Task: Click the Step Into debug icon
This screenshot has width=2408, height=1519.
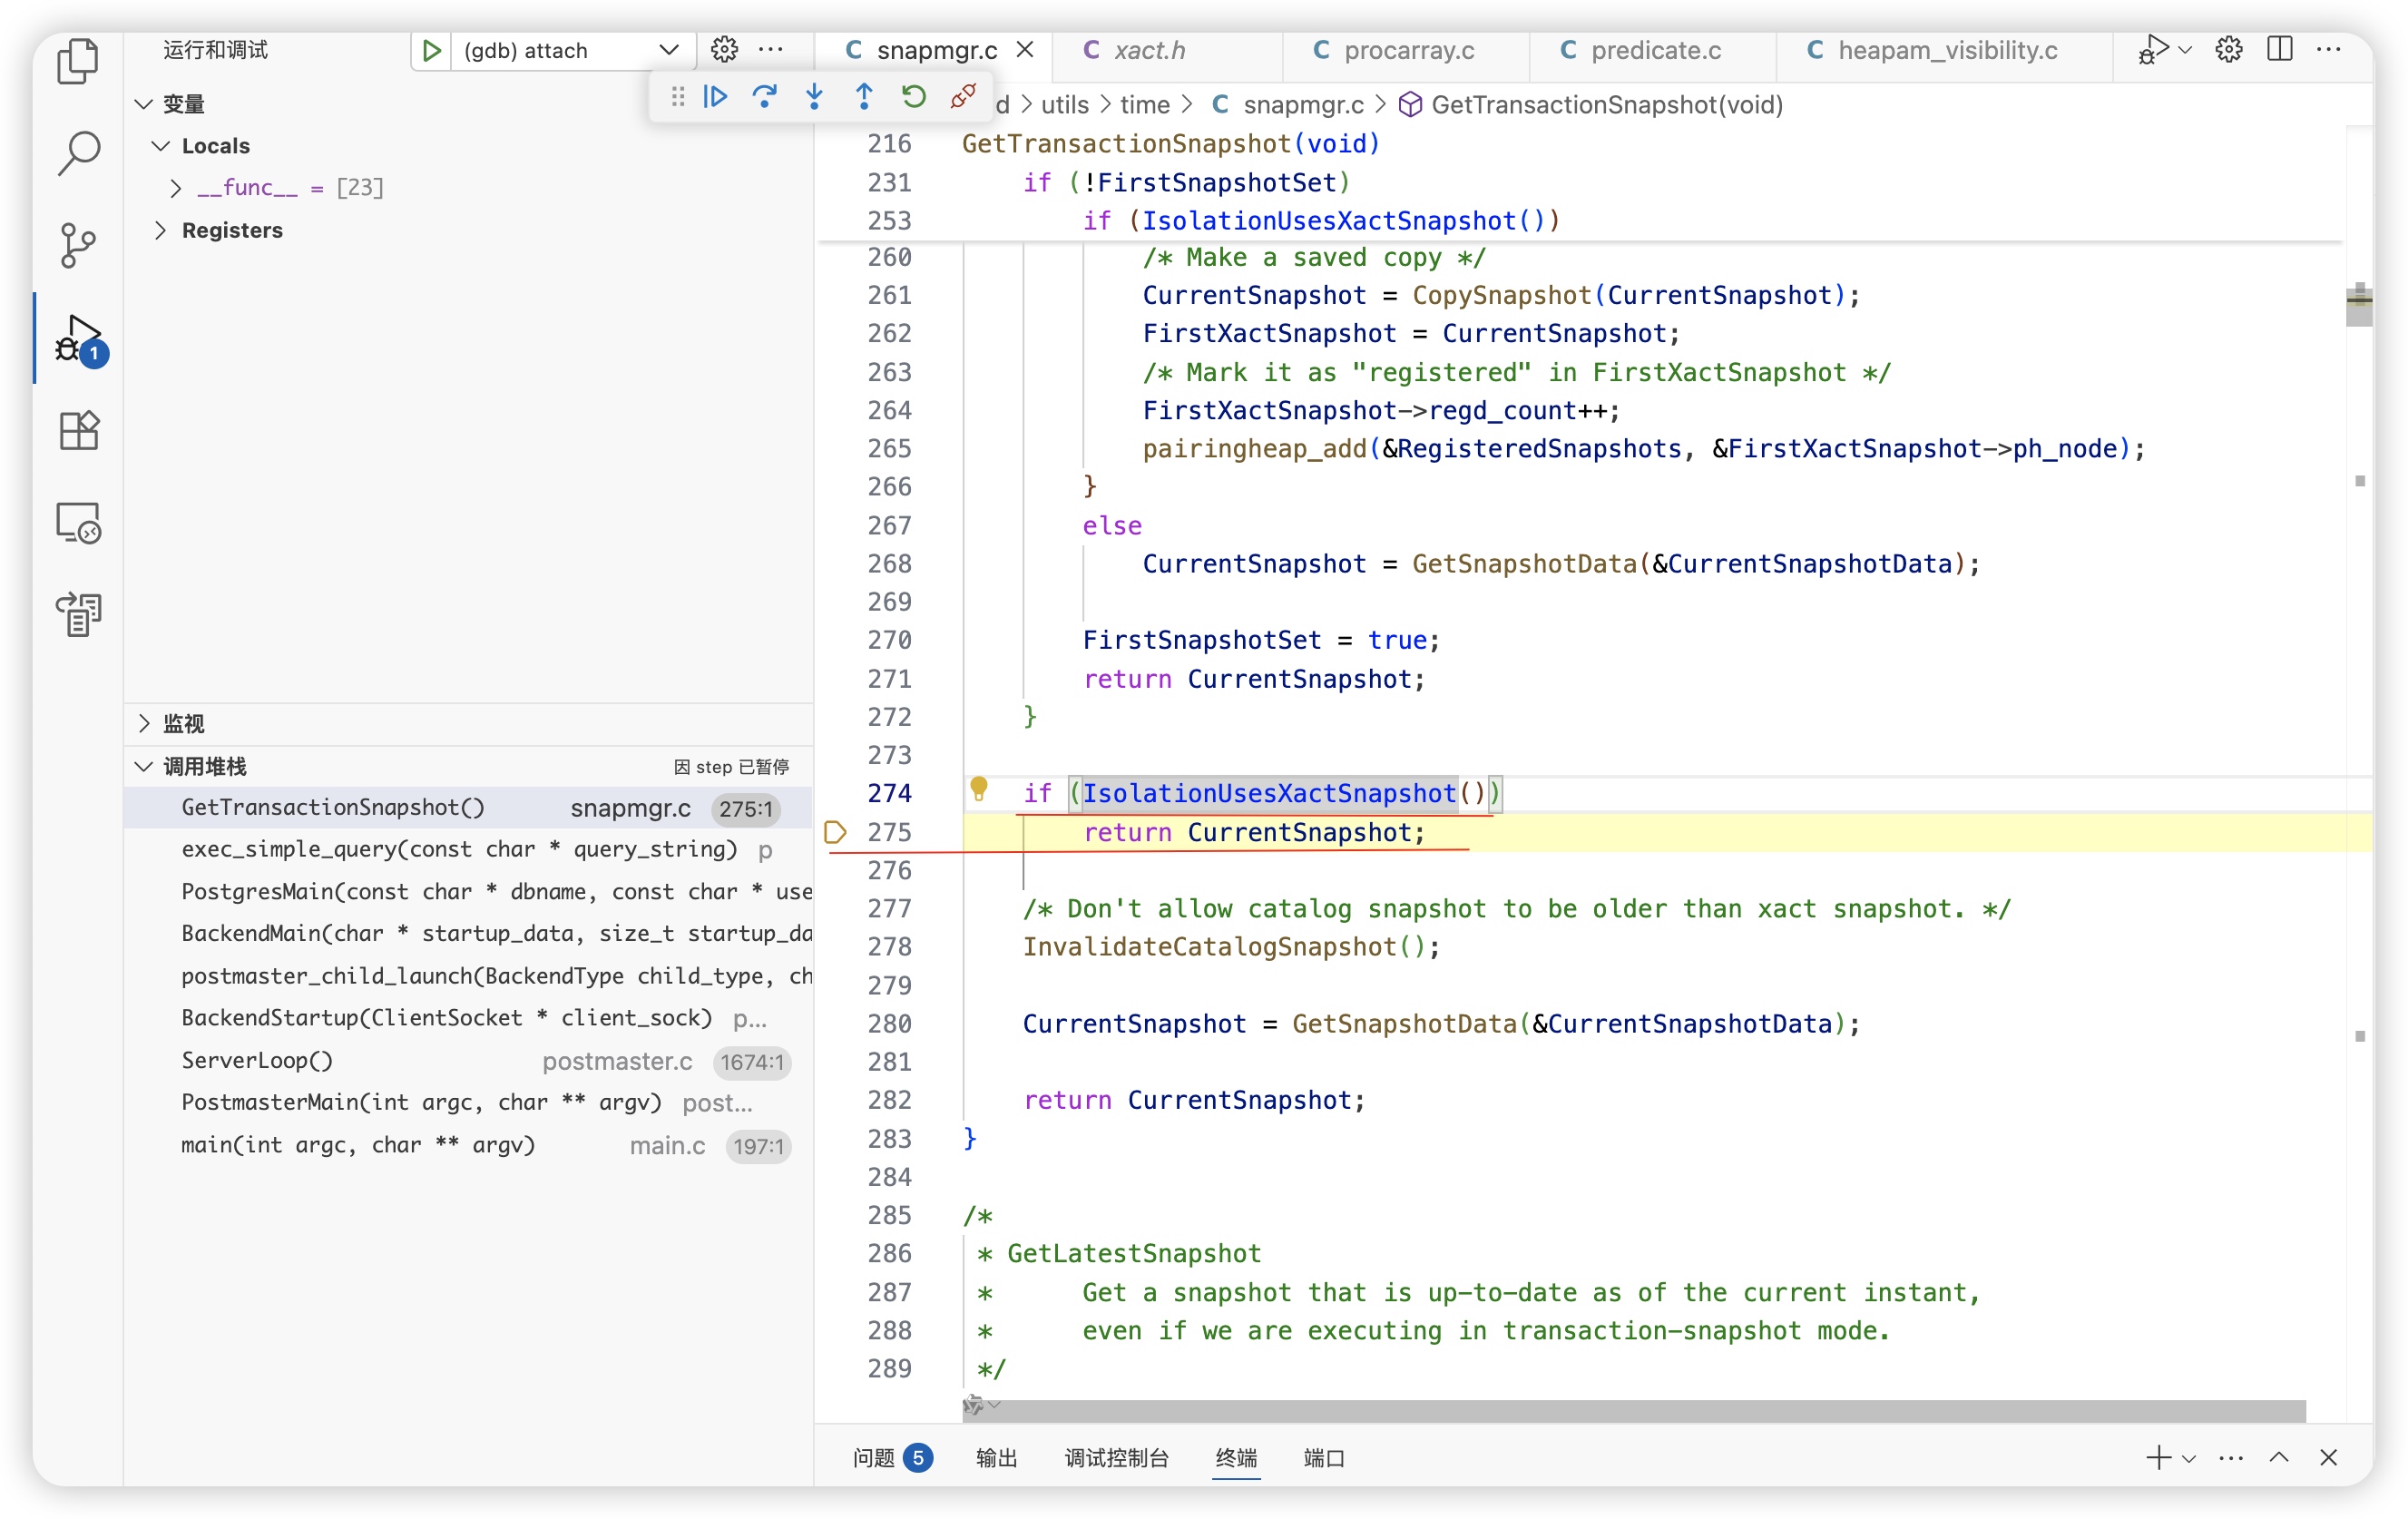Action: [814, 96]
